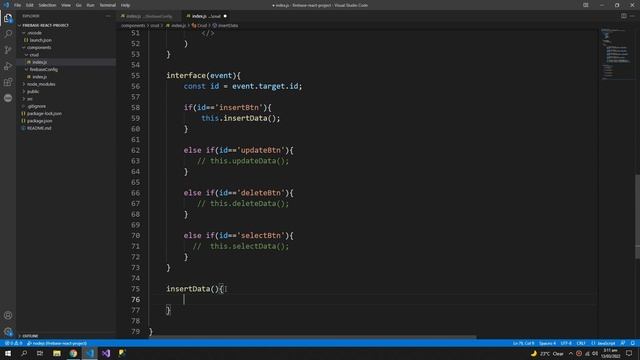Open the Run and Debug view
The image size is (640, 360).
(x=8, y=66)
